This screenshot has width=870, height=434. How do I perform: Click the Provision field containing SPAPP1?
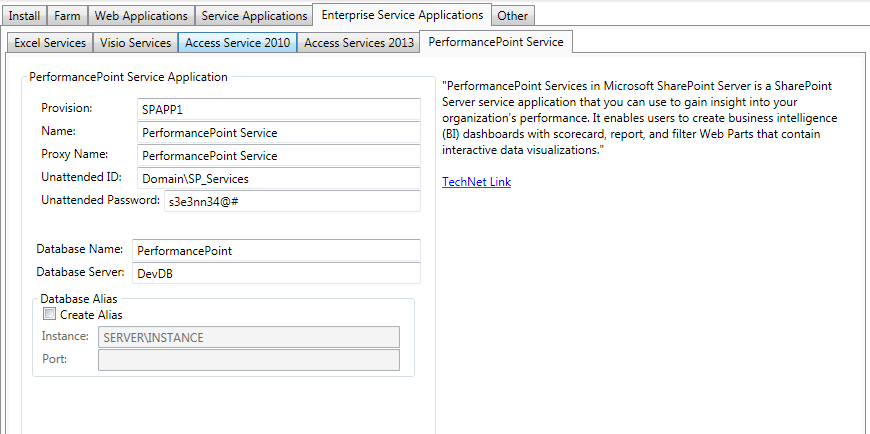[278, 109]
